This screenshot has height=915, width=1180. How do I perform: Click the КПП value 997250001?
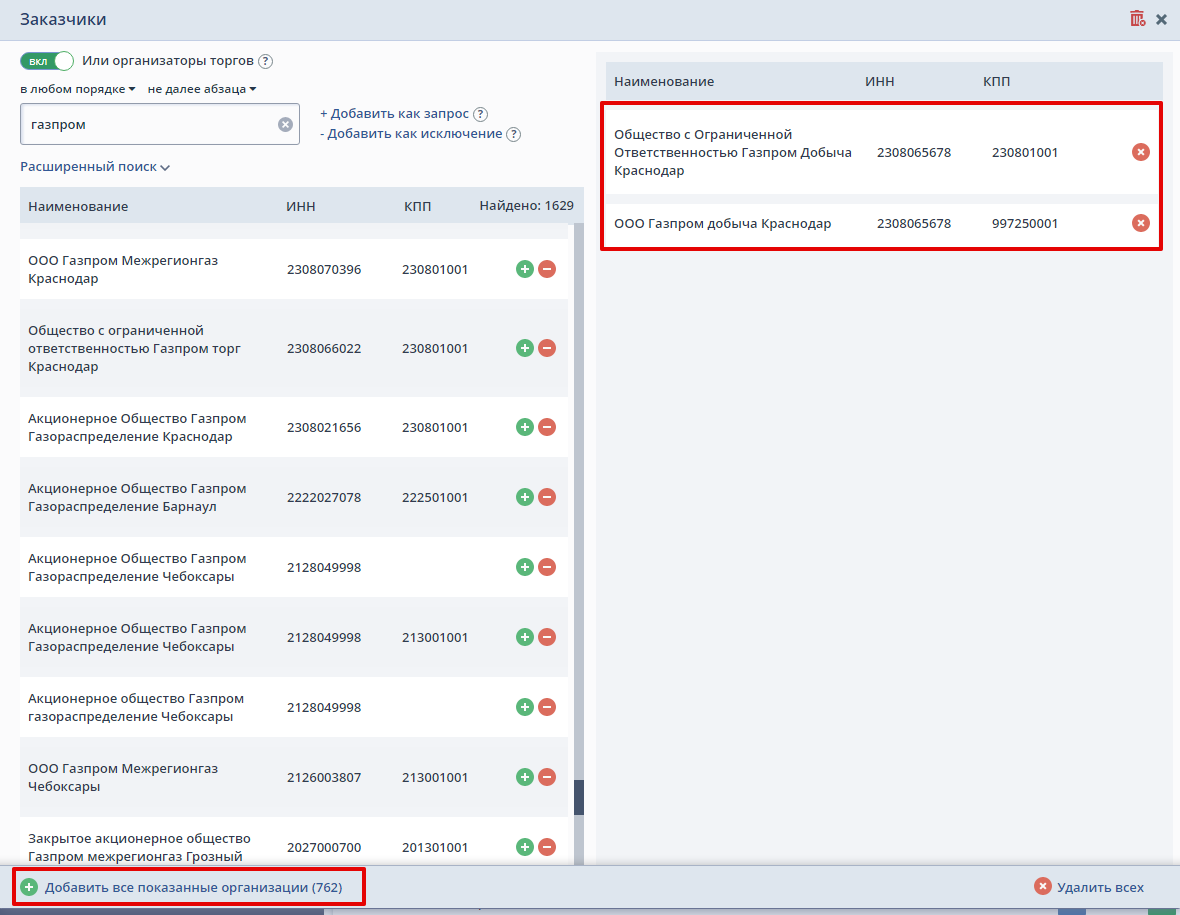1025,223
